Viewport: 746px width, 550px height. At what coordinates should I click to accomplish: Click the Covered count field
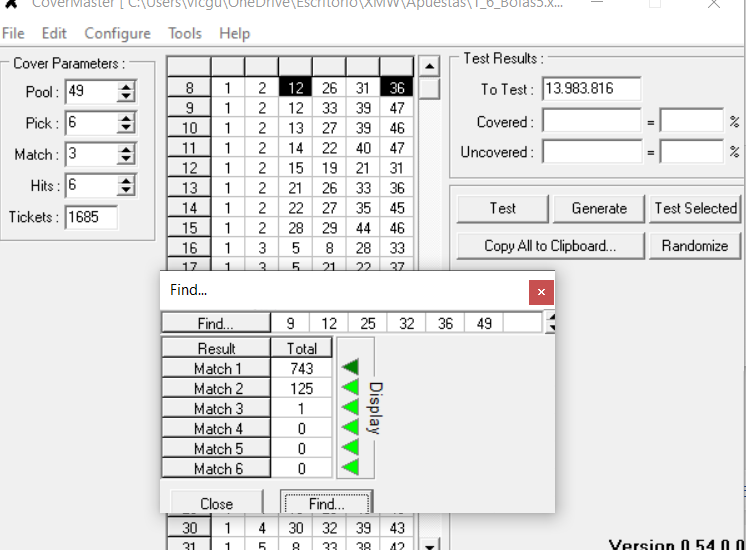tap(591, 121)
